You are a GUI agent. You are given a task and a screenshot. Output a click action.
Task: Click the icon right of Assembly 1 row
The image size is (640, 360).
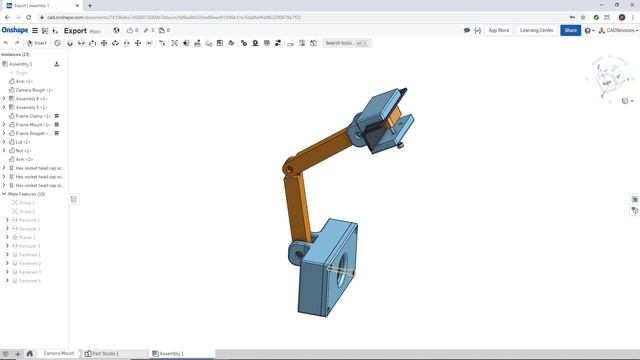tap(57, 64)
